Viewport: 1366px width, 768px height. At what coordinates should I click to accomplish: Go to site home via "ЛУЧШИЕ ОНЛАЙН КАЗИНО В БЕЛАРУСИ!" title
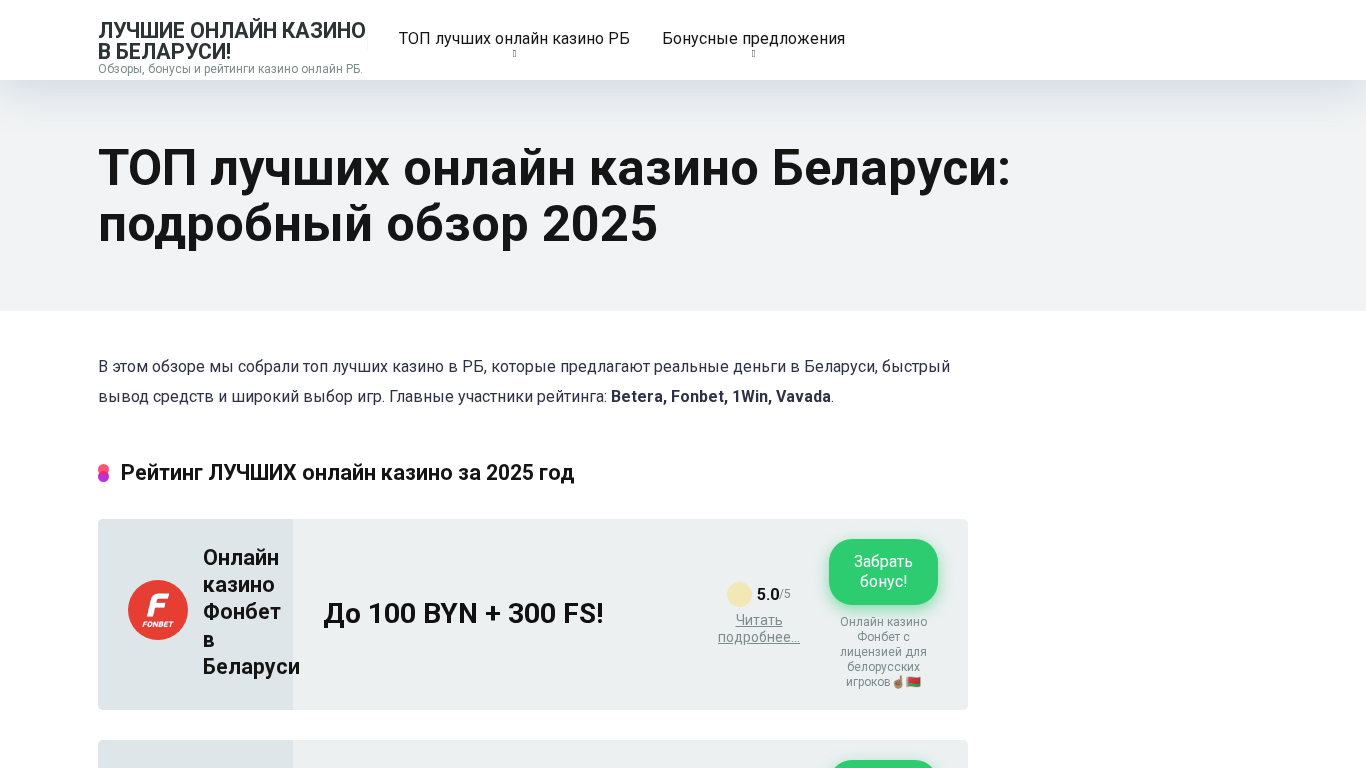[x=232, y=41]
